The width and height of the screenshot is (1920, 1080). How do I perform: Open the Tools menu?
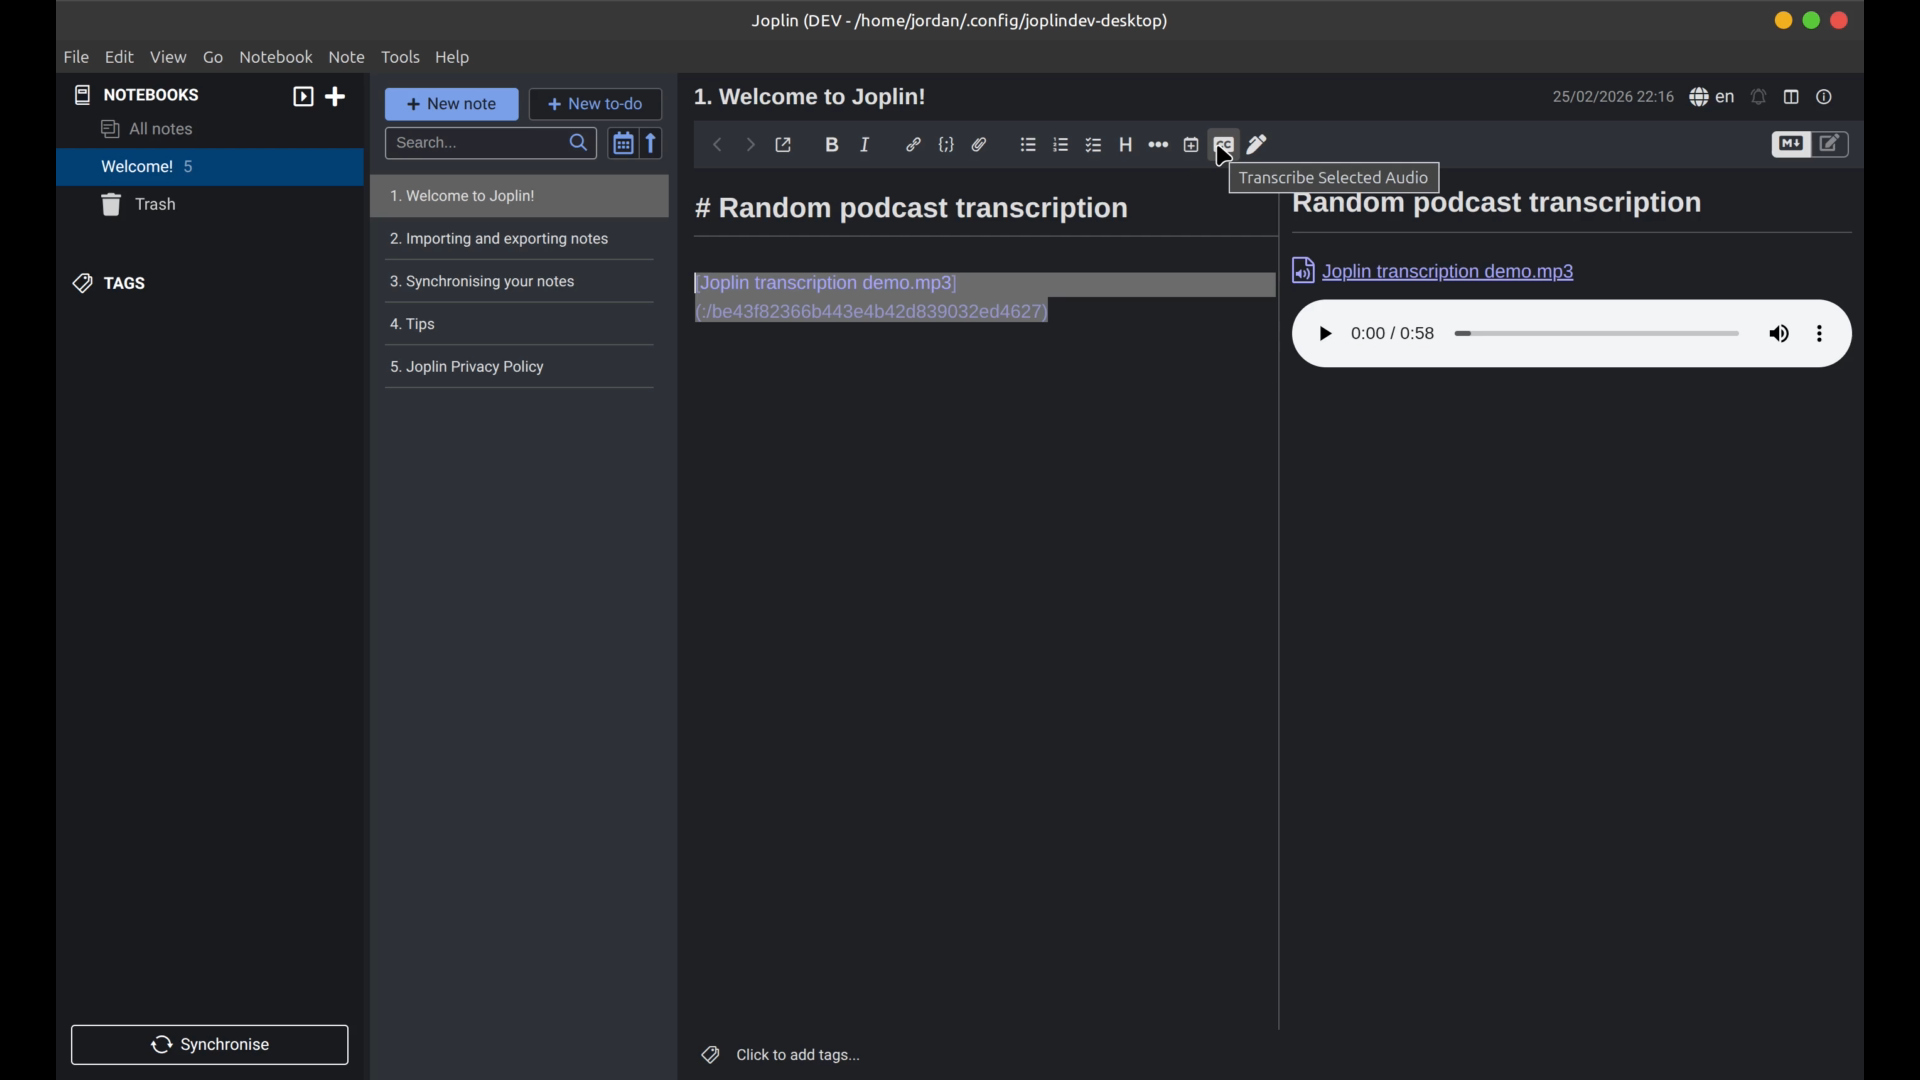[401, 57]
